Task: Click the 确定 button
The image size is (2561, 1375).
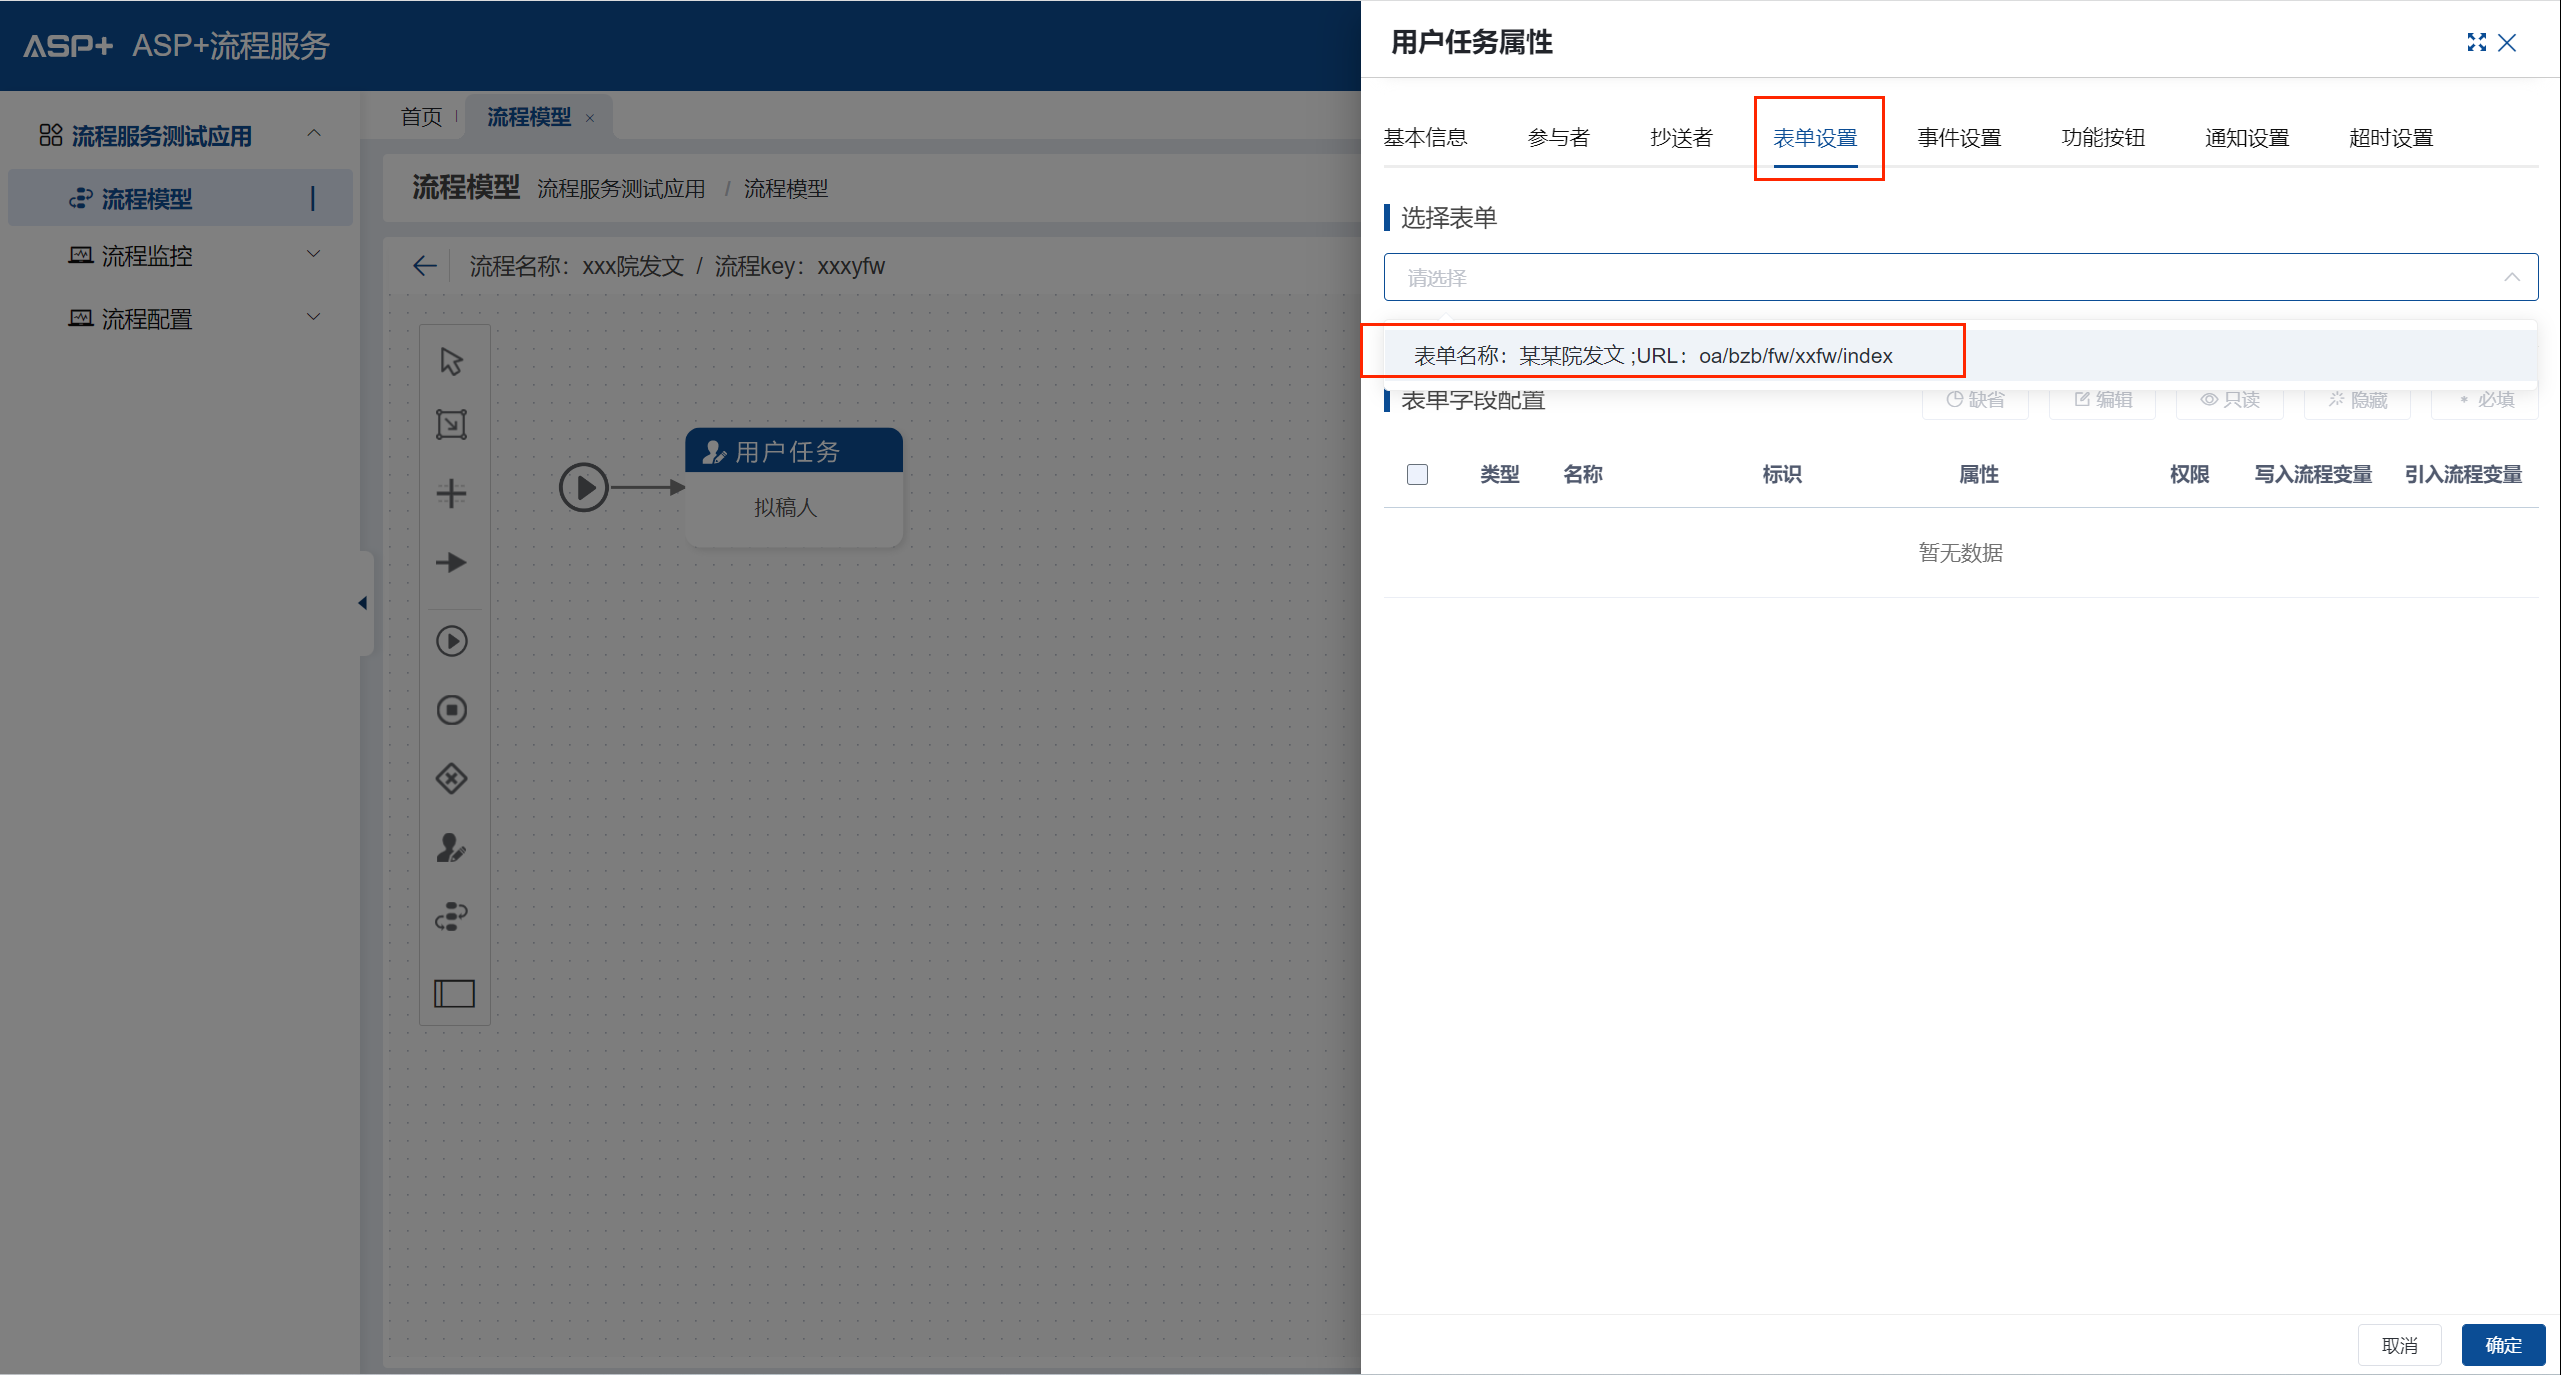Action: (2503, 1345)
